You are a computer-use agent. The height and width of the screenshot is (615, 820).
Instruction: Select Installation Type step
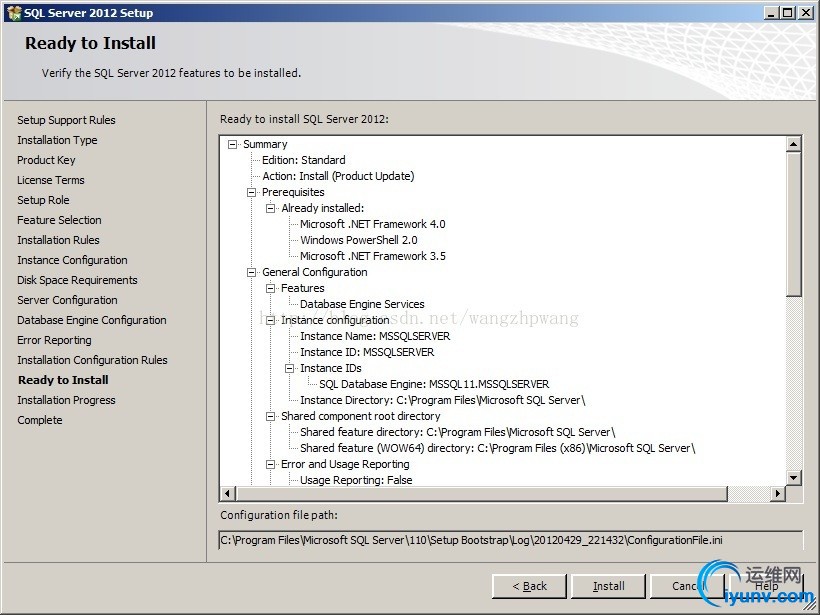[57, 140]
